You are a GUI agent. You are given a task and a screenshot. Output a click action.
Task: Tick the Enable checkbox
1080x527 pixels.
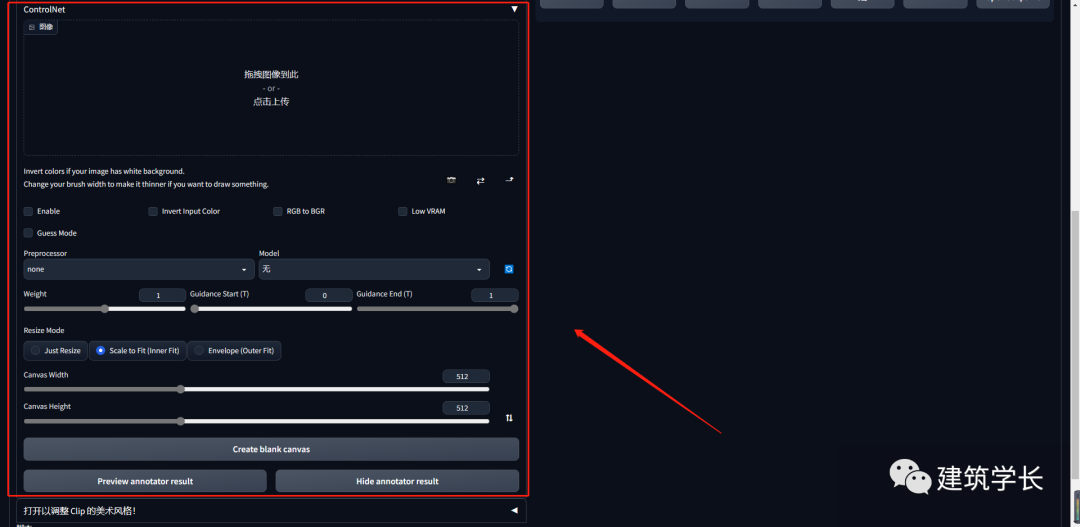(x=28, y=211)
